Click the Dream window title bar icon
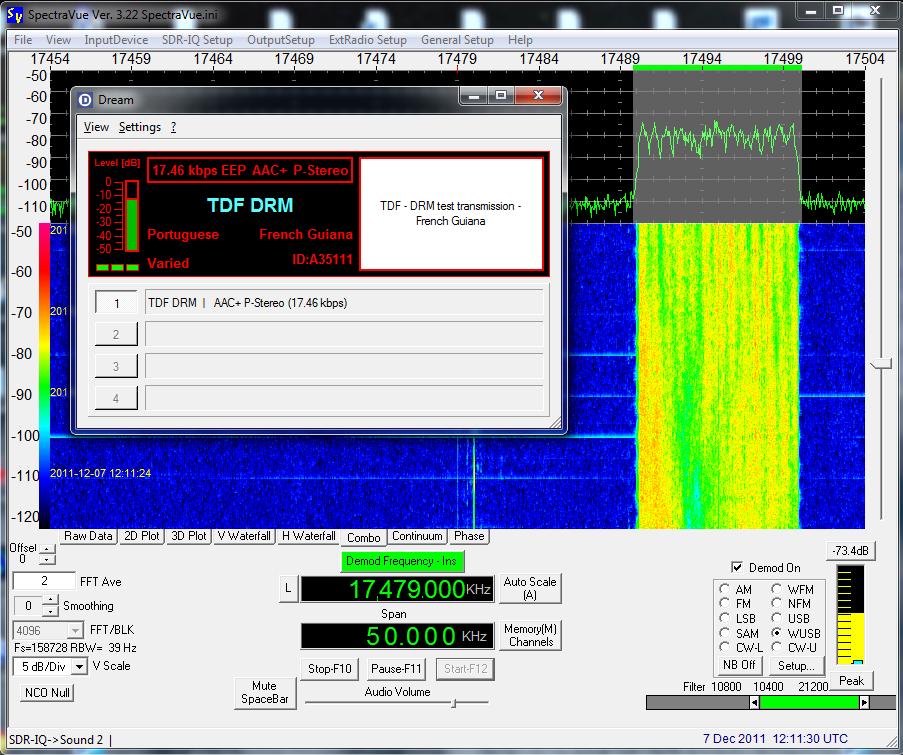 pyautogui.click(x=85, y=99)
